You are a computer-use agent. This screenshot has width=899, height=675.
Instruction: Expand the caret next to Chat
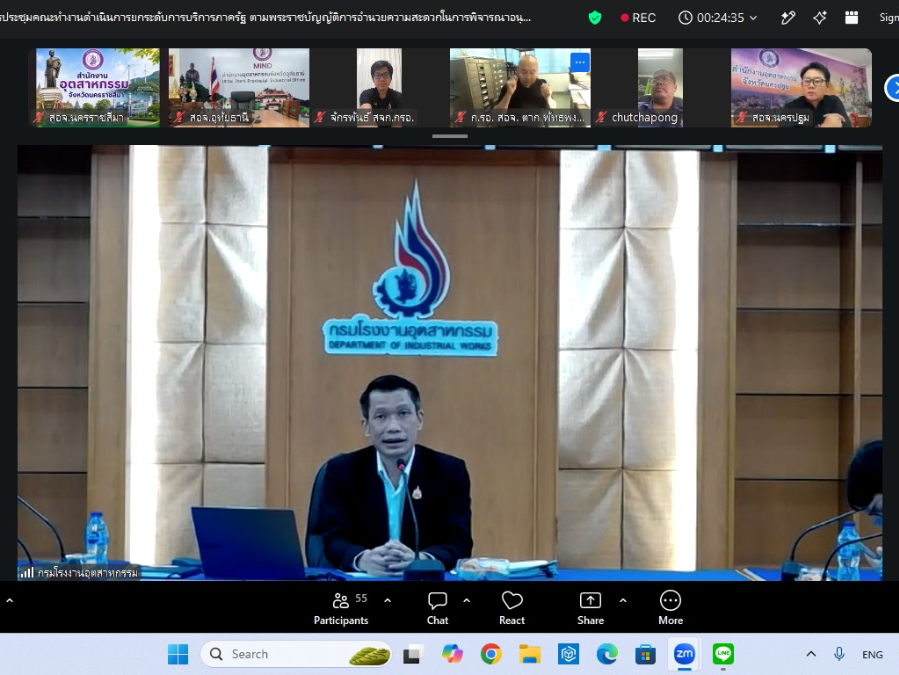(467, 600)
